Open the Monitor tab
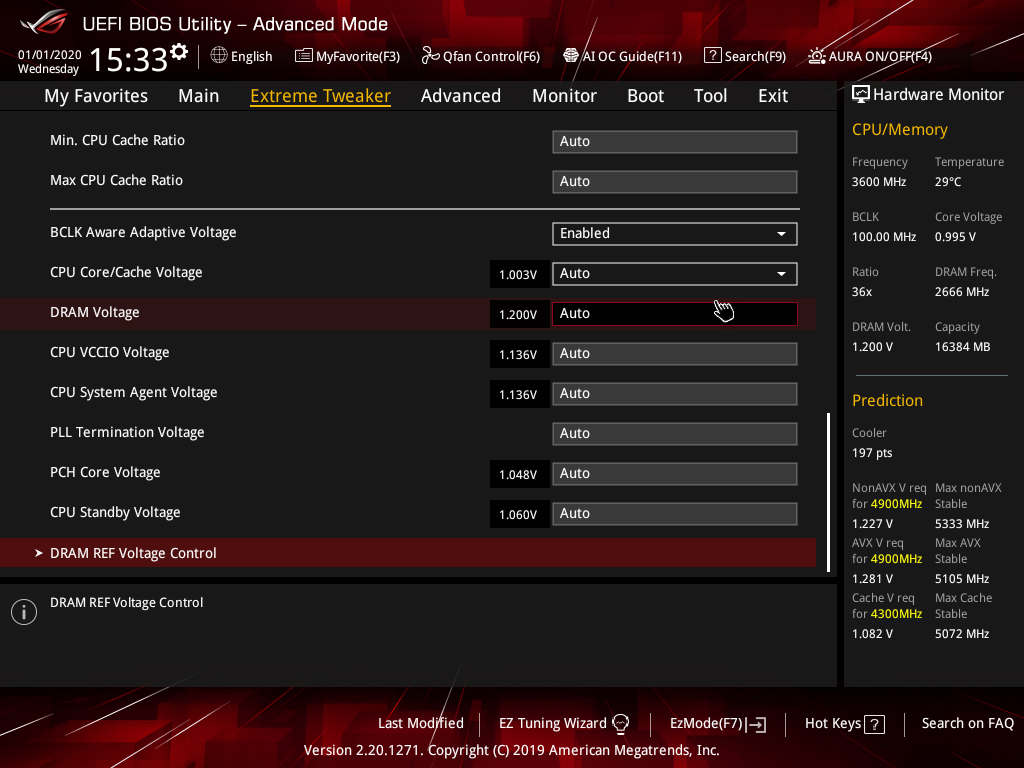The image size is (1024, 768). (x=564, y=96)
